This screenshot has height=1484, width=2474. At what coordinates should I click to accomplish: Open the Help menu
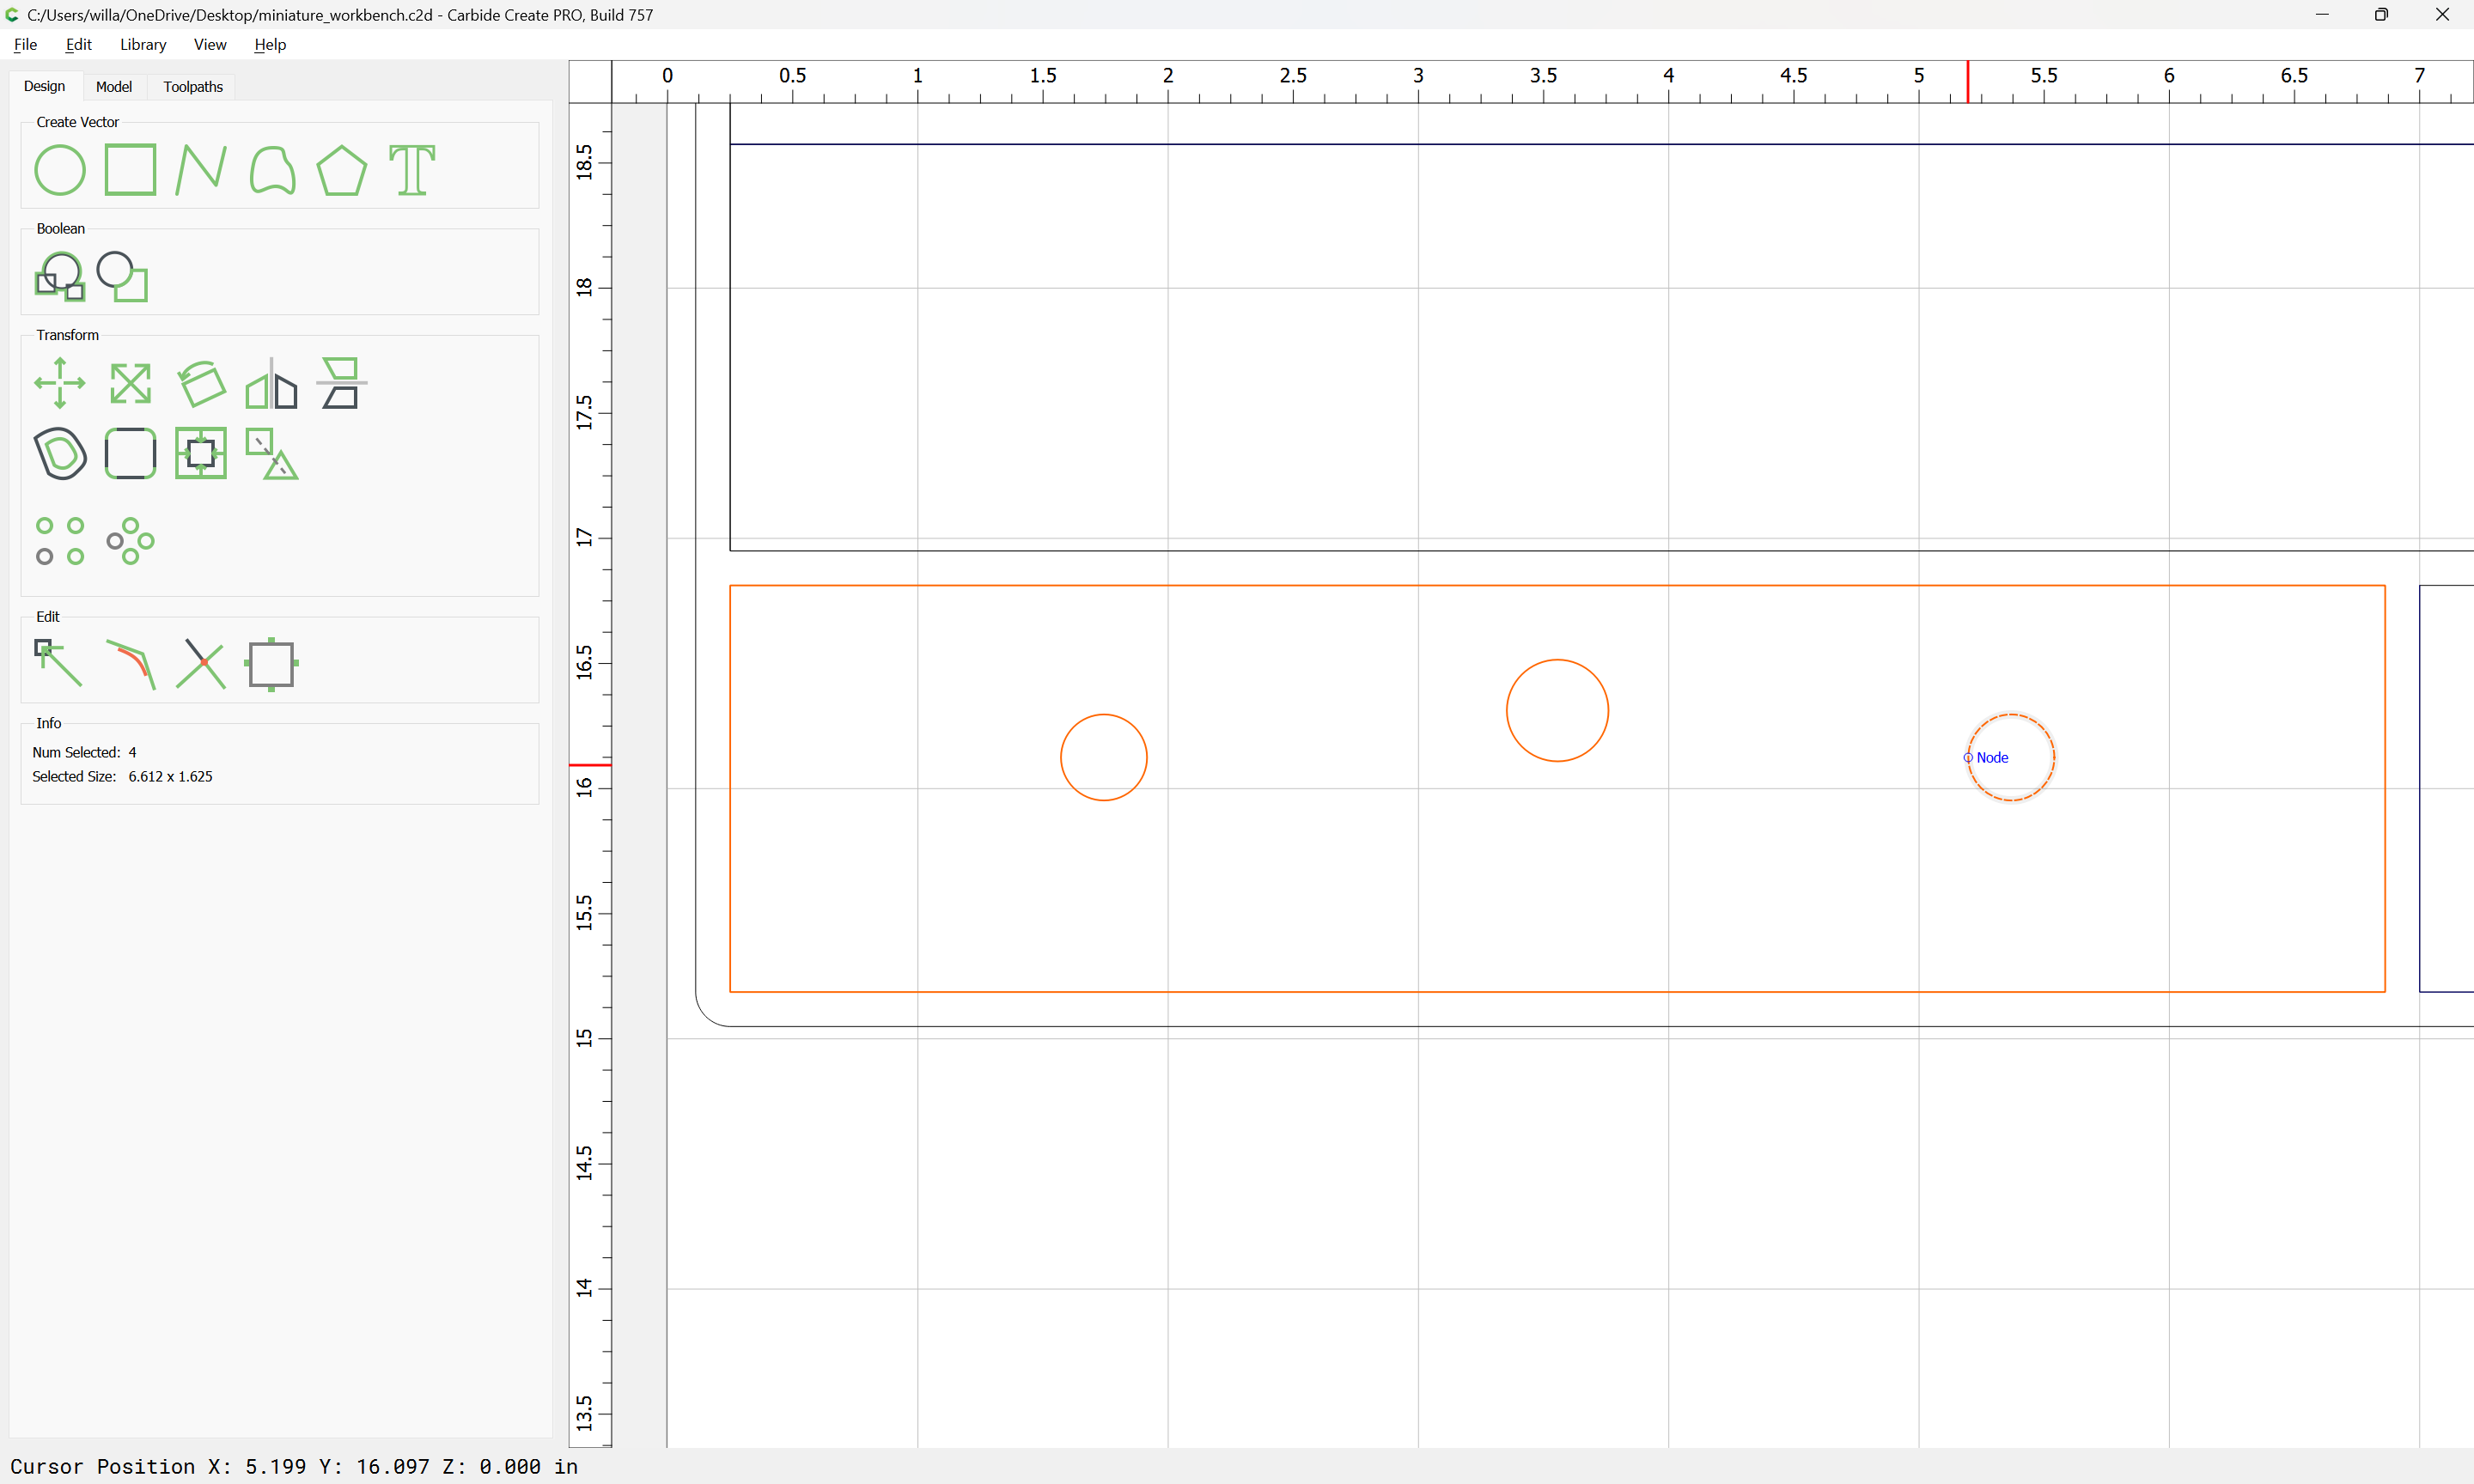[270, 44]
